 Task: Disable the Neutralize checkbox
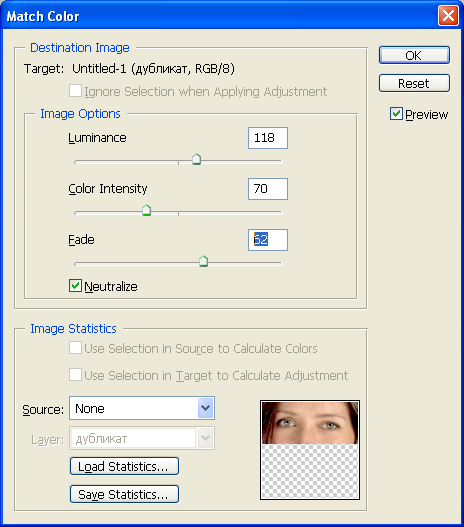pyautogui.click(x=75, y=286)
